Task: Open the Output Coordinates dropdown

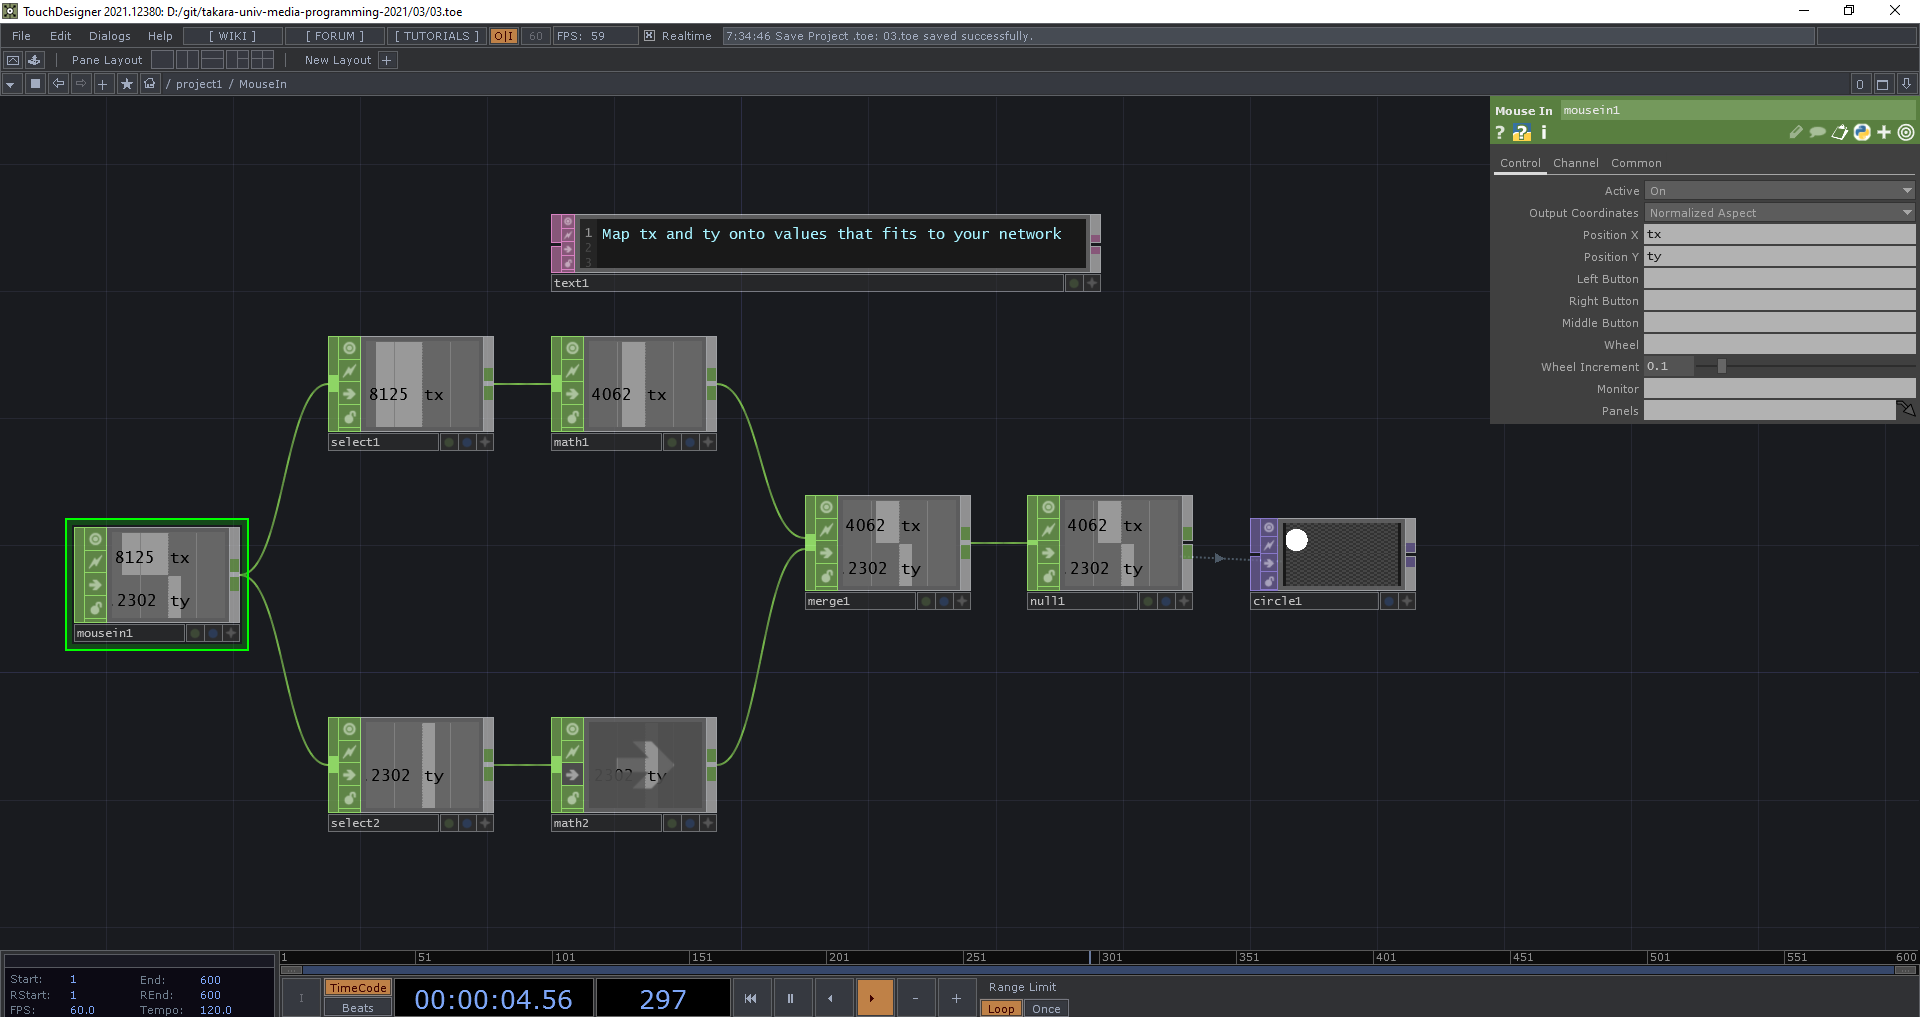Action: [x=1906, y=213]
